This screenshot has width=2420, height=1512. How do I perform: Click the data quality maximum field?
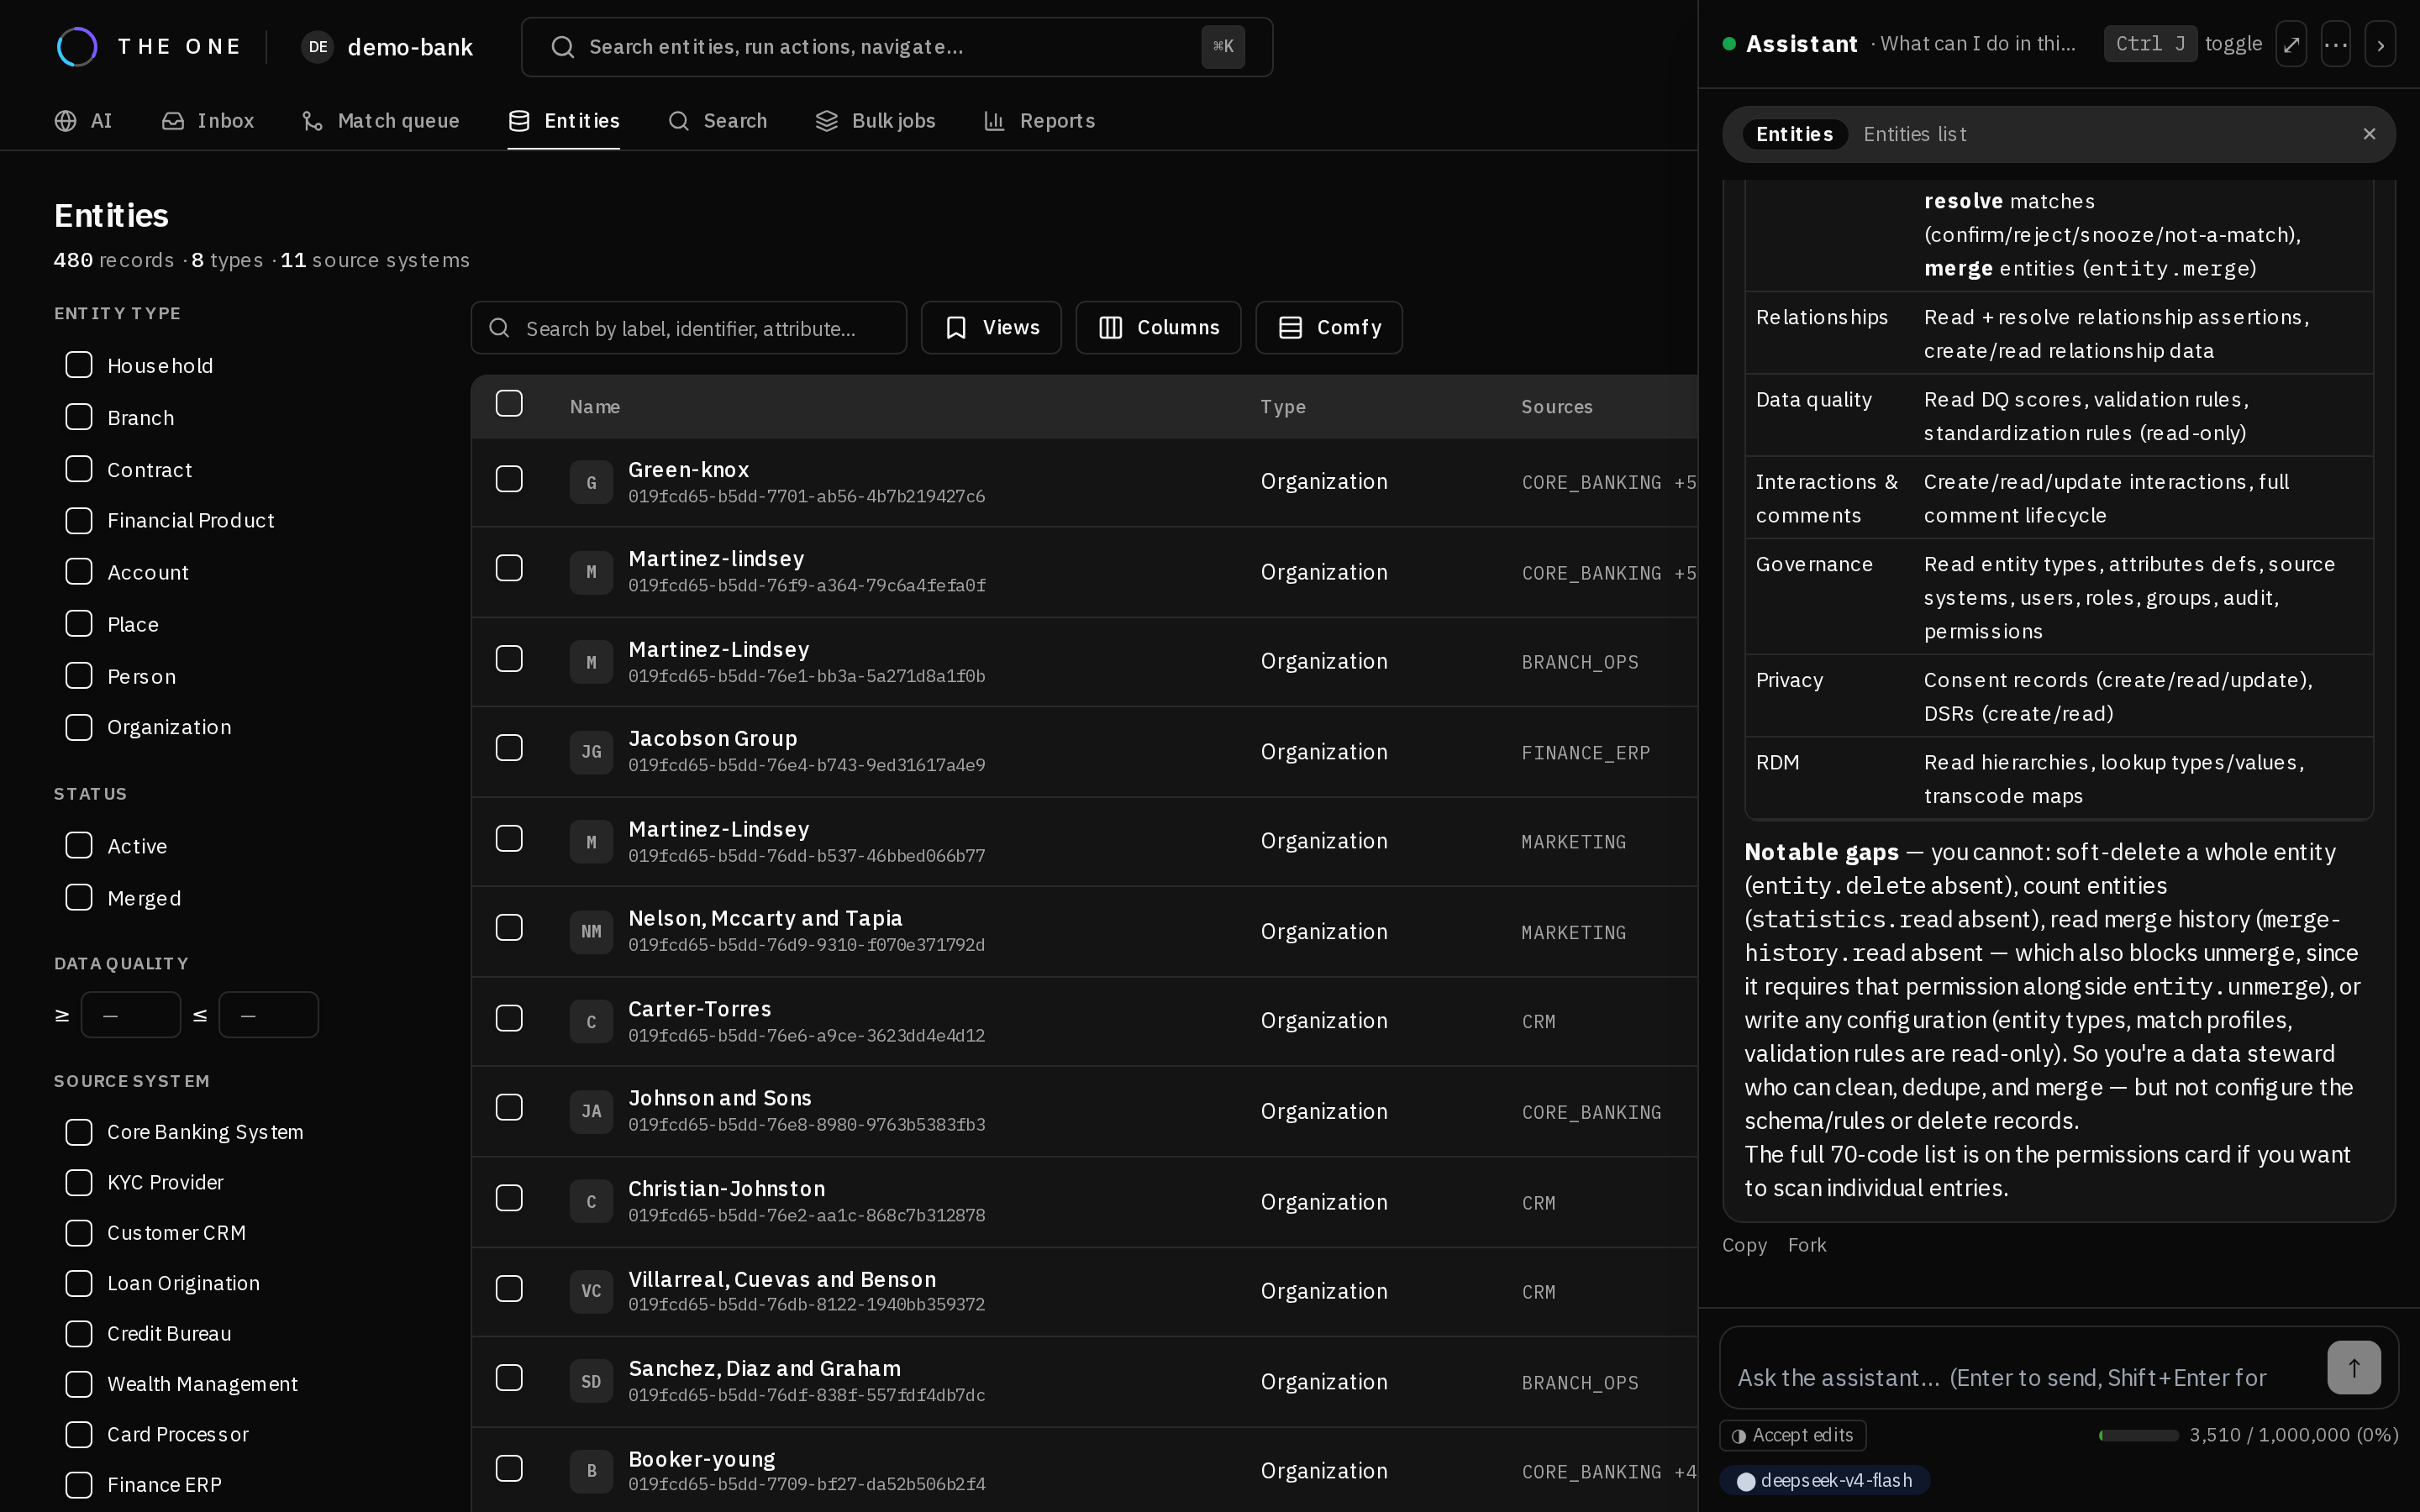click(x=268, y=1015)
